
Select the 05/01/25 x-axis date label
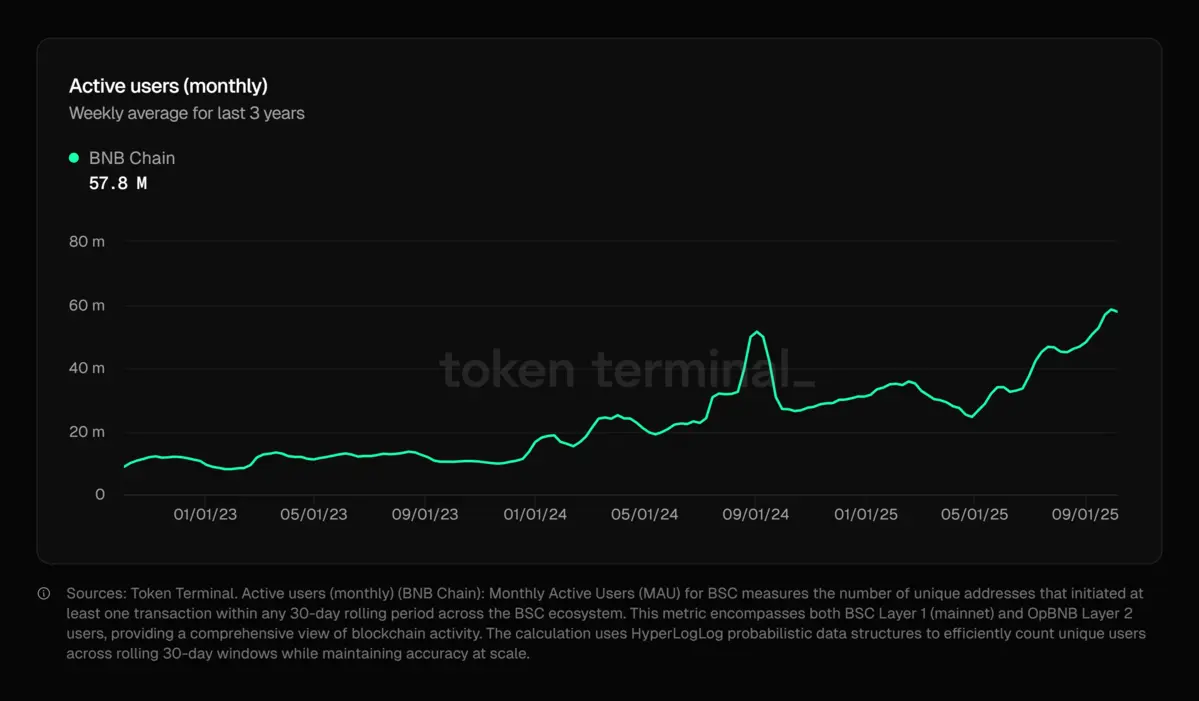[x=975, y=515]
